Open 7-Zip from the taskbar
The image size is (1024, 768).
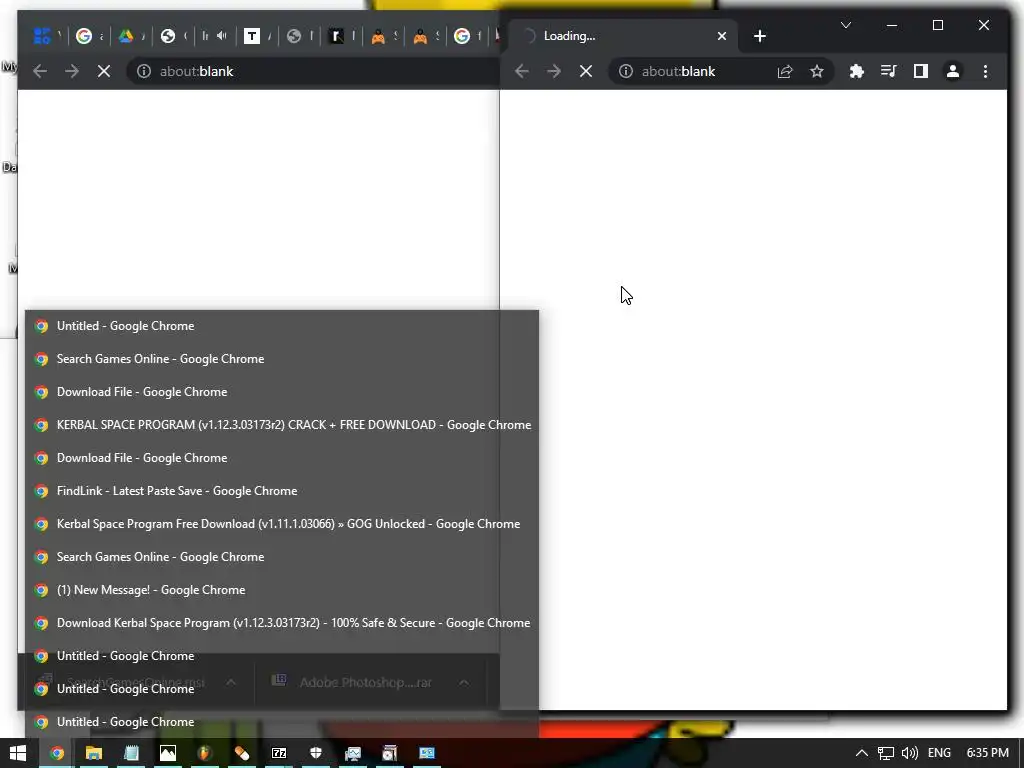[279, 753]
